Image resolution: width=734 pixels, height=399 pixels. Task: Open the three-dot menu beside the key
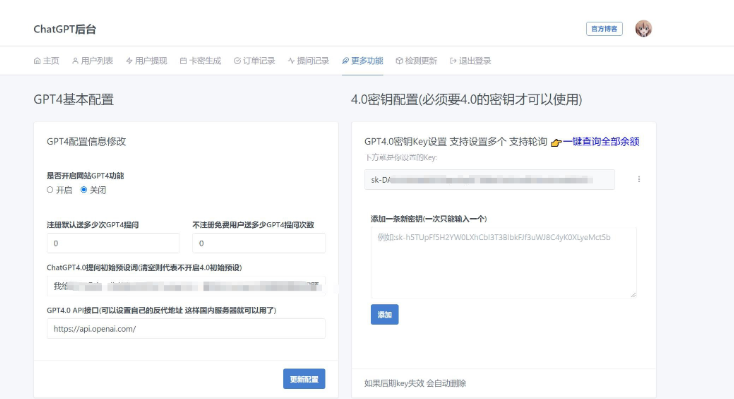[639, 179]
